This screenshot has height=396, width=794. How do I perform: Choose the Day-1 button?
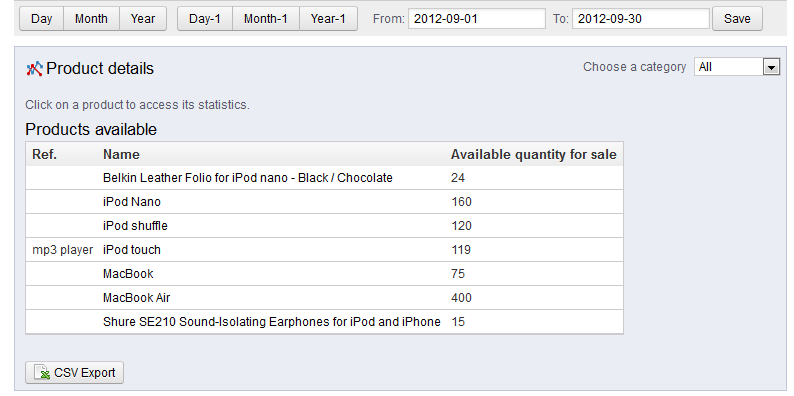coord(205,19)
